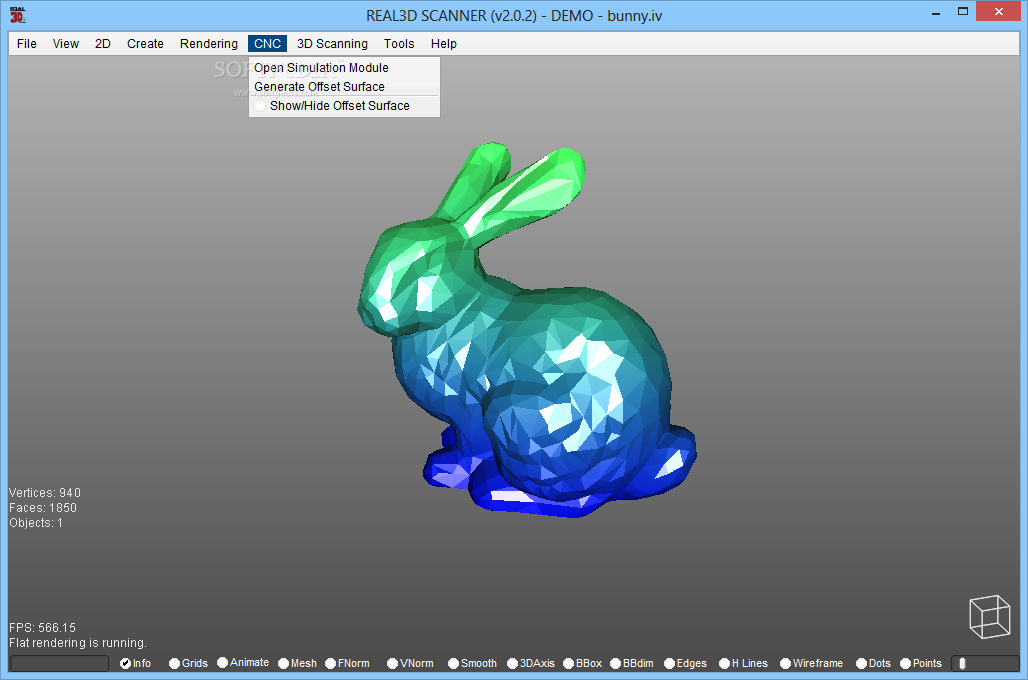Click the slider at bottom right
1028x680 pixels.
(985, 663)
